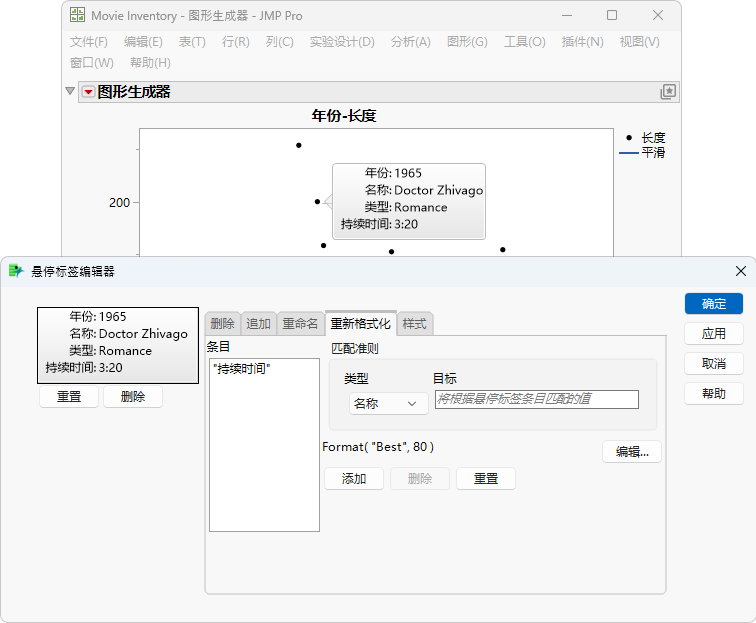Open the 窗口(W) menu
Image resolution: width=756 pixels, height=623 pixels.
tap(92, 63)
